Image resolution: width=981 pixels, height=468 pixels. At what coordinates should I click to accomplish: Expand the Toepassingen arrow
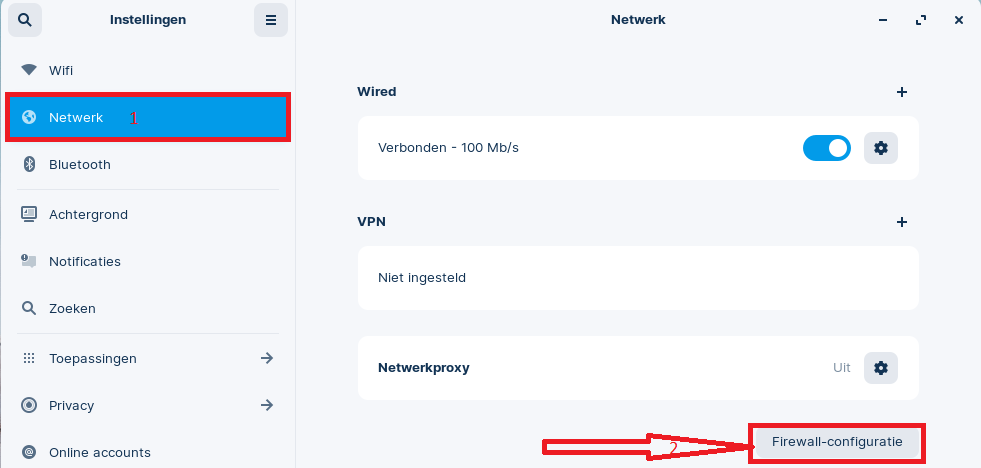pyautogui.click(x=267, y=358)
